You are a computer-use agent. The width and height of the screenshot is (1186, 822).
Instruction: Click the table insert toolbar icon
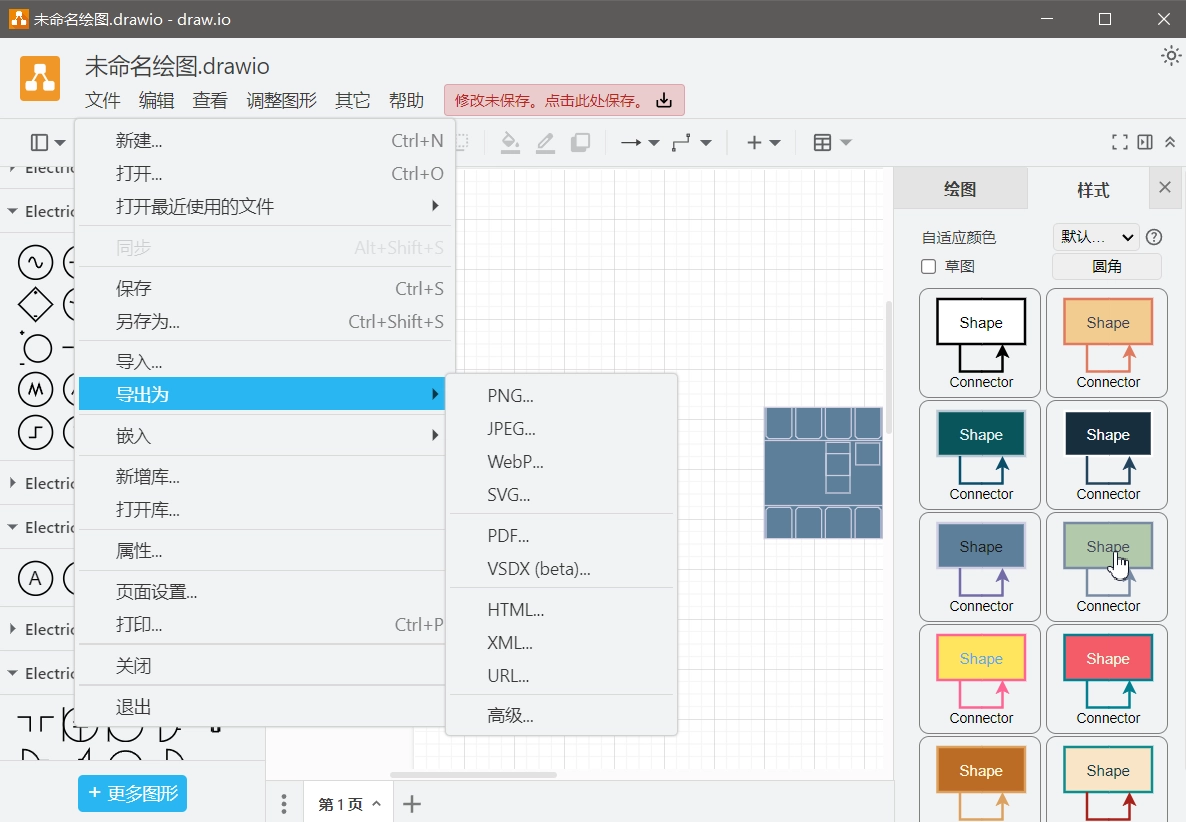point(822,142)
